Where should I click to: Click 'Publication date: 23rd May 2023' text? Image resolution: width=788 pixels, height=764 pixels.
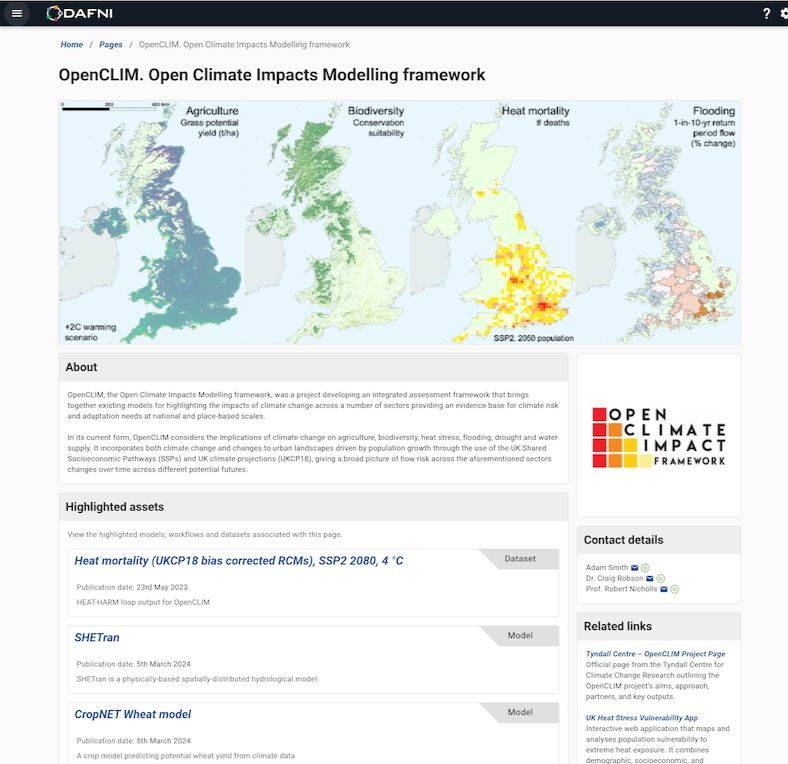pyautogui.click(x=132, y=588)
